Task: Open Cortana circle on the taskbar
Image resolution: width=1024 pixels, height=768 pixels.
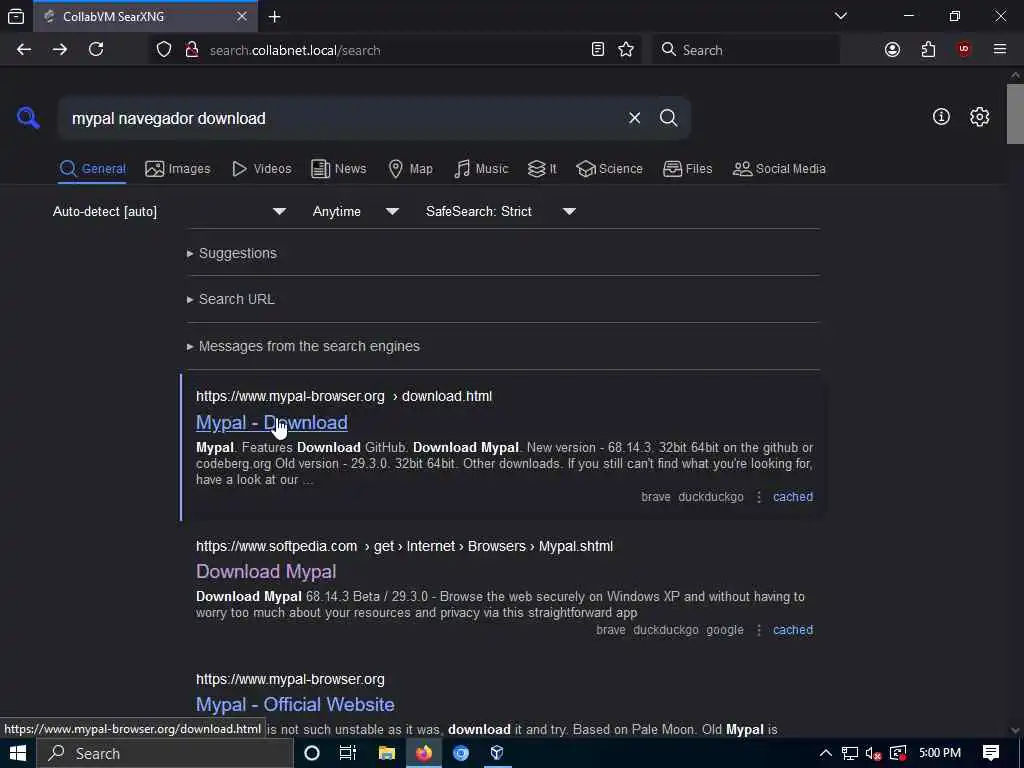Action: pyautogui.click(x=312, y=753)
